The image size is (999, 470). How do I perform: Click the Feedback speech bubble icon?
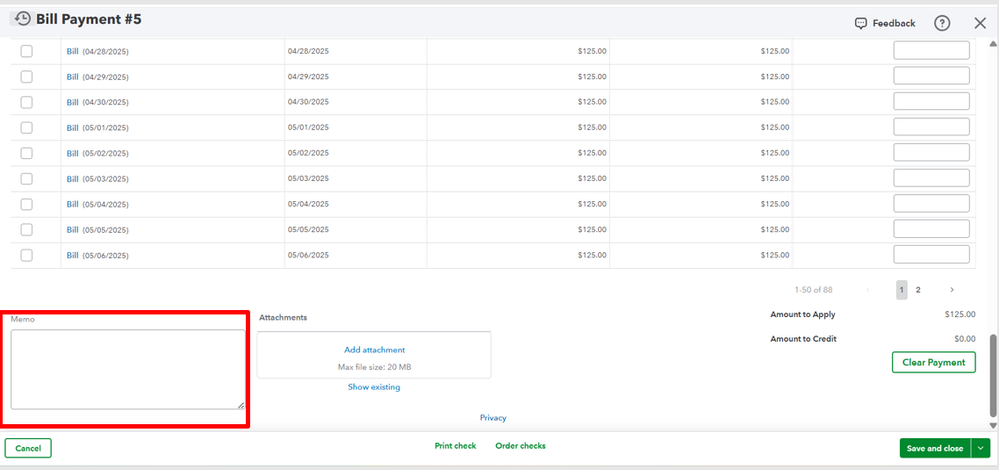click(861, 24)
